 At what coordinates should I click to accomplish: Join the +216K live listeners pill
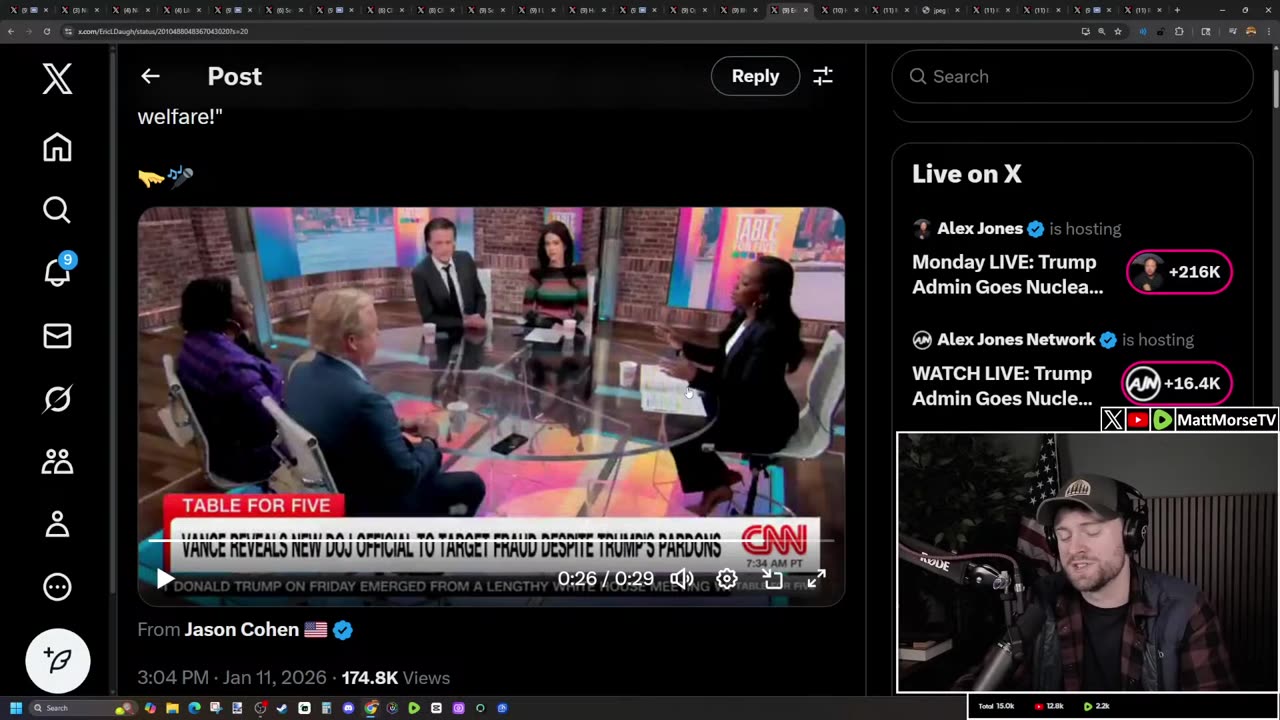coord(1179,272)
